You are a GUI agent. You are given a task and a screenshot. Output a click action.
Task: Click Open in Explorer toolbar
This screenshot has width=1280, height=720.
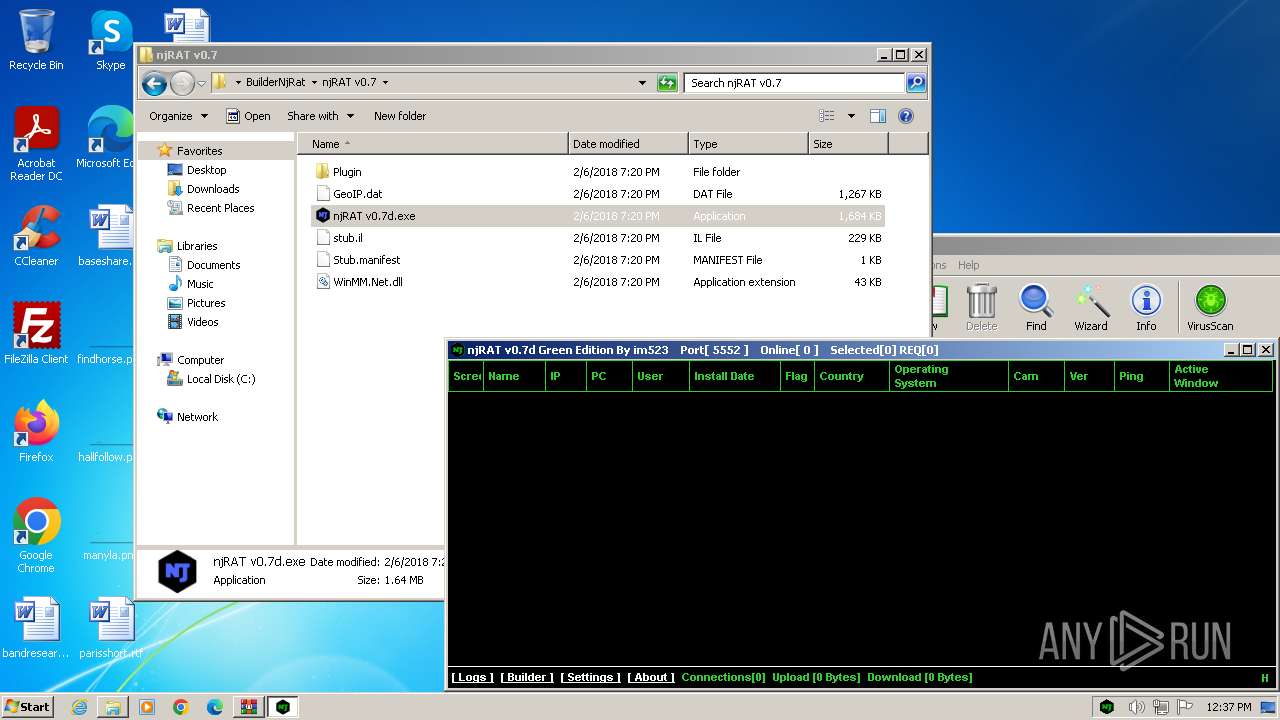point(248,116)
